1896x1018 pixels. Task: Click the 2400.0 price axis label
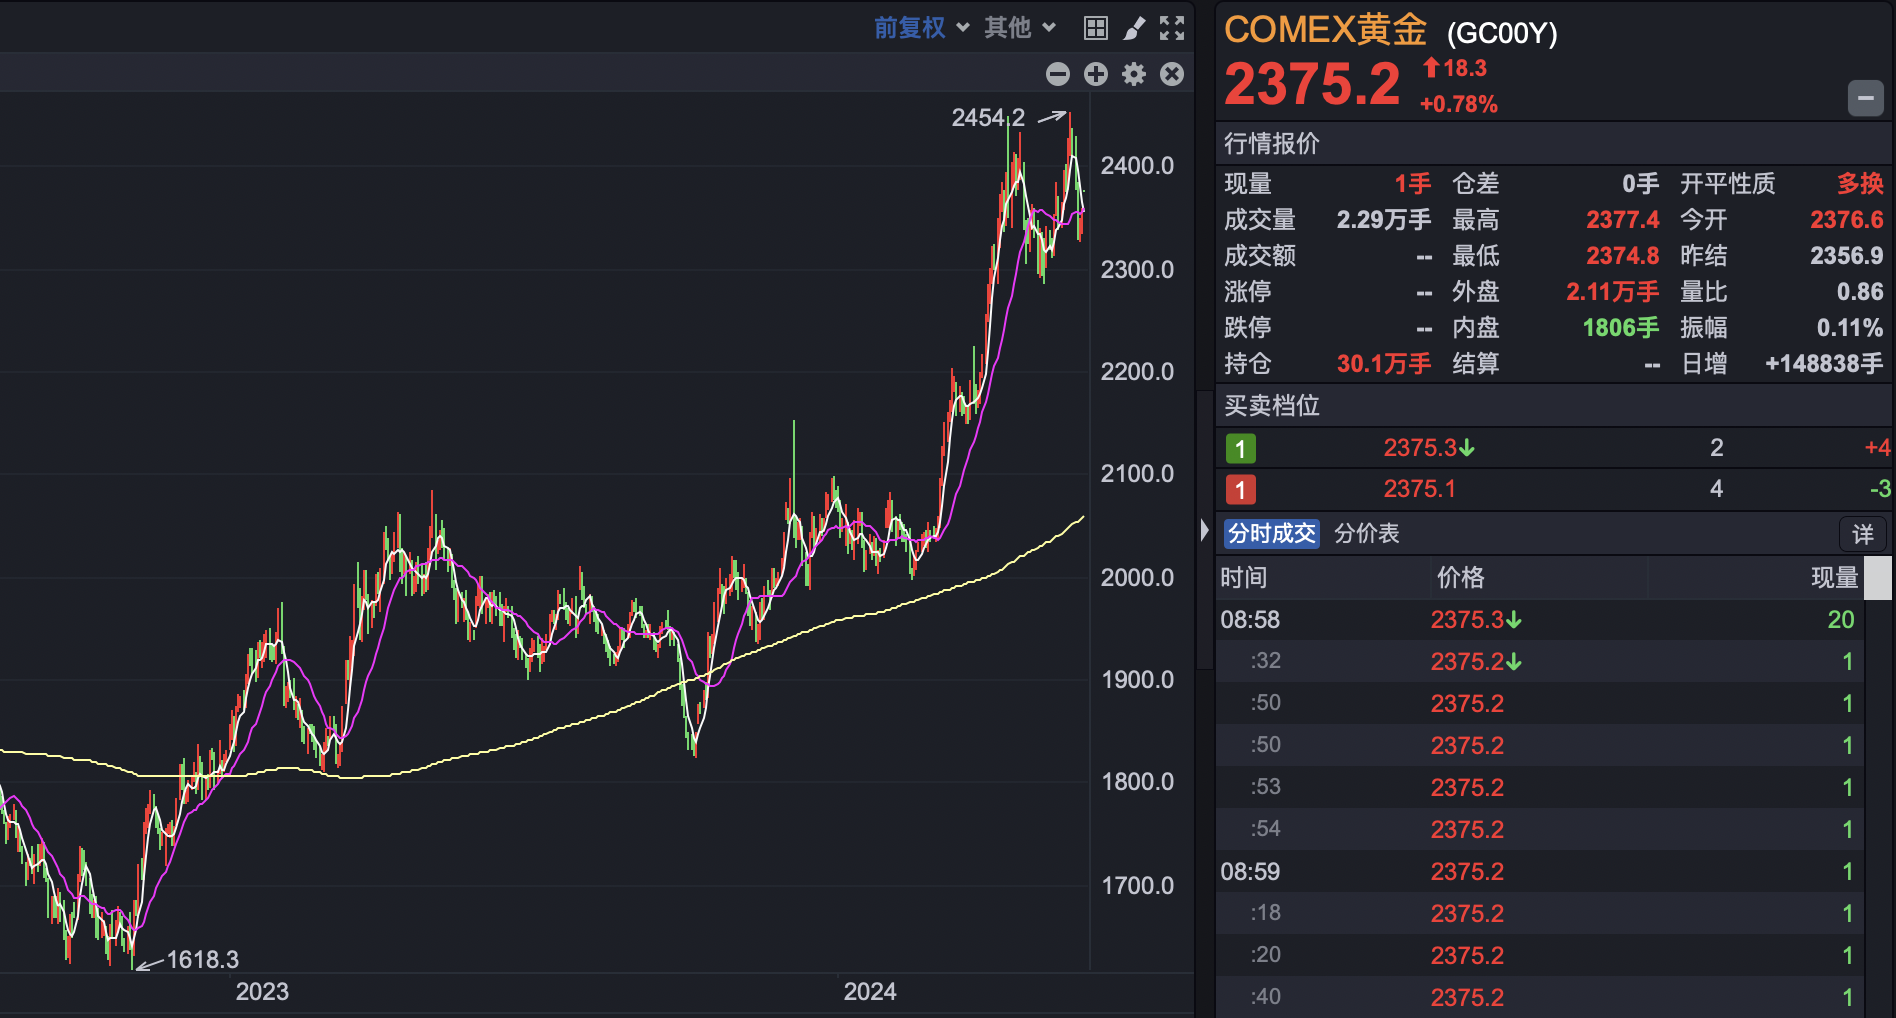(x=1137, y=166)
